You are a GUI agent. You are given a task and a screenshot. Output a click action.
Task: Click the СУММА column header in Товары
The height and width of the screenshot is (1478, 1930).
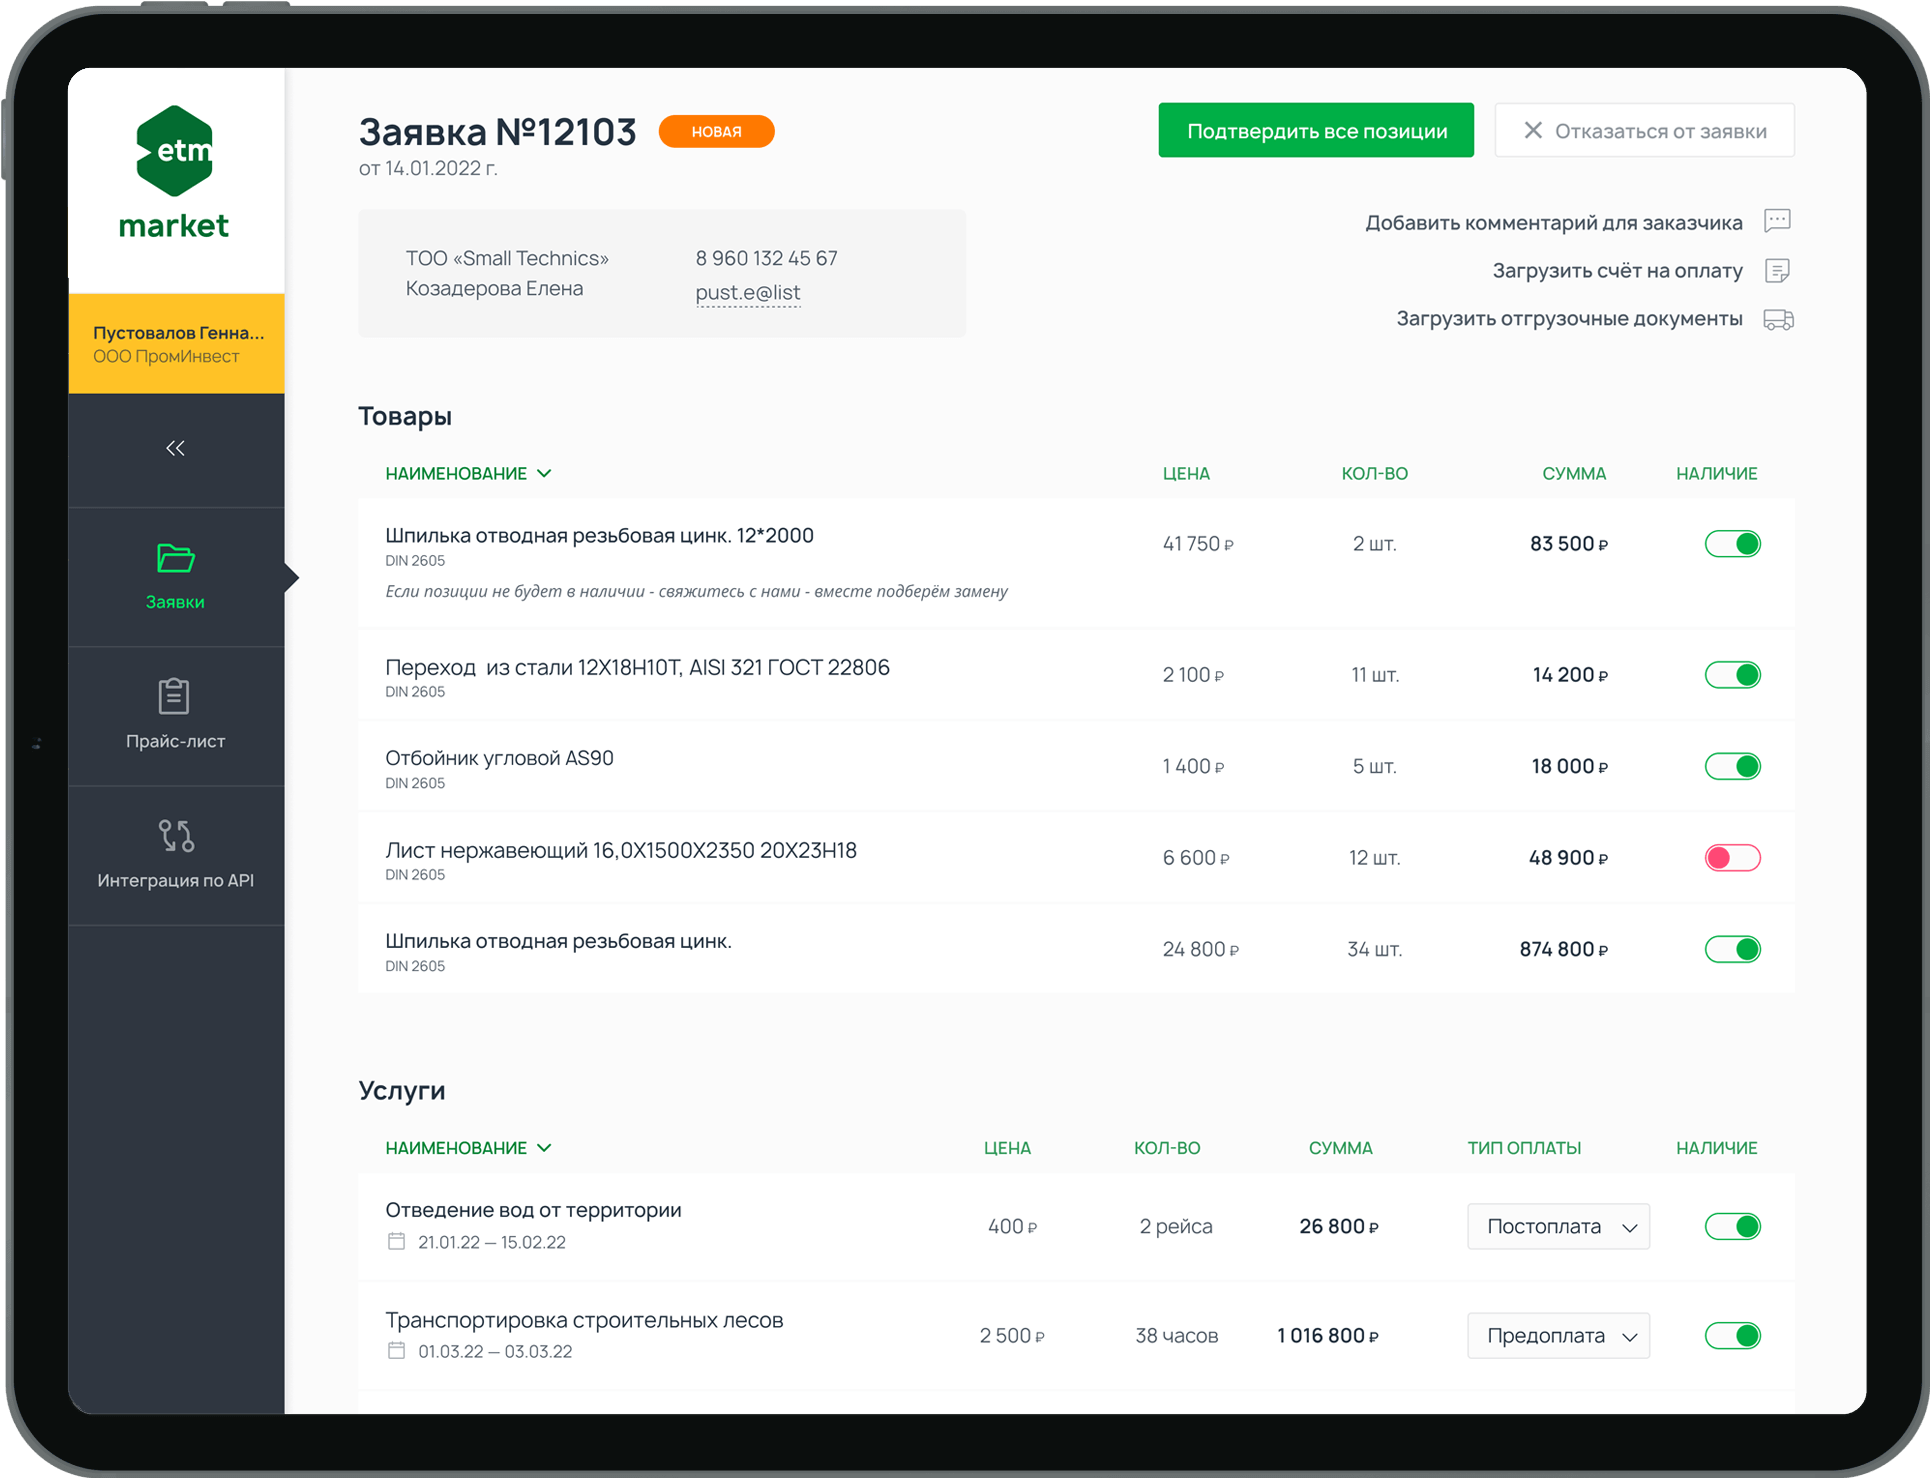click(x=1574, y=474)
